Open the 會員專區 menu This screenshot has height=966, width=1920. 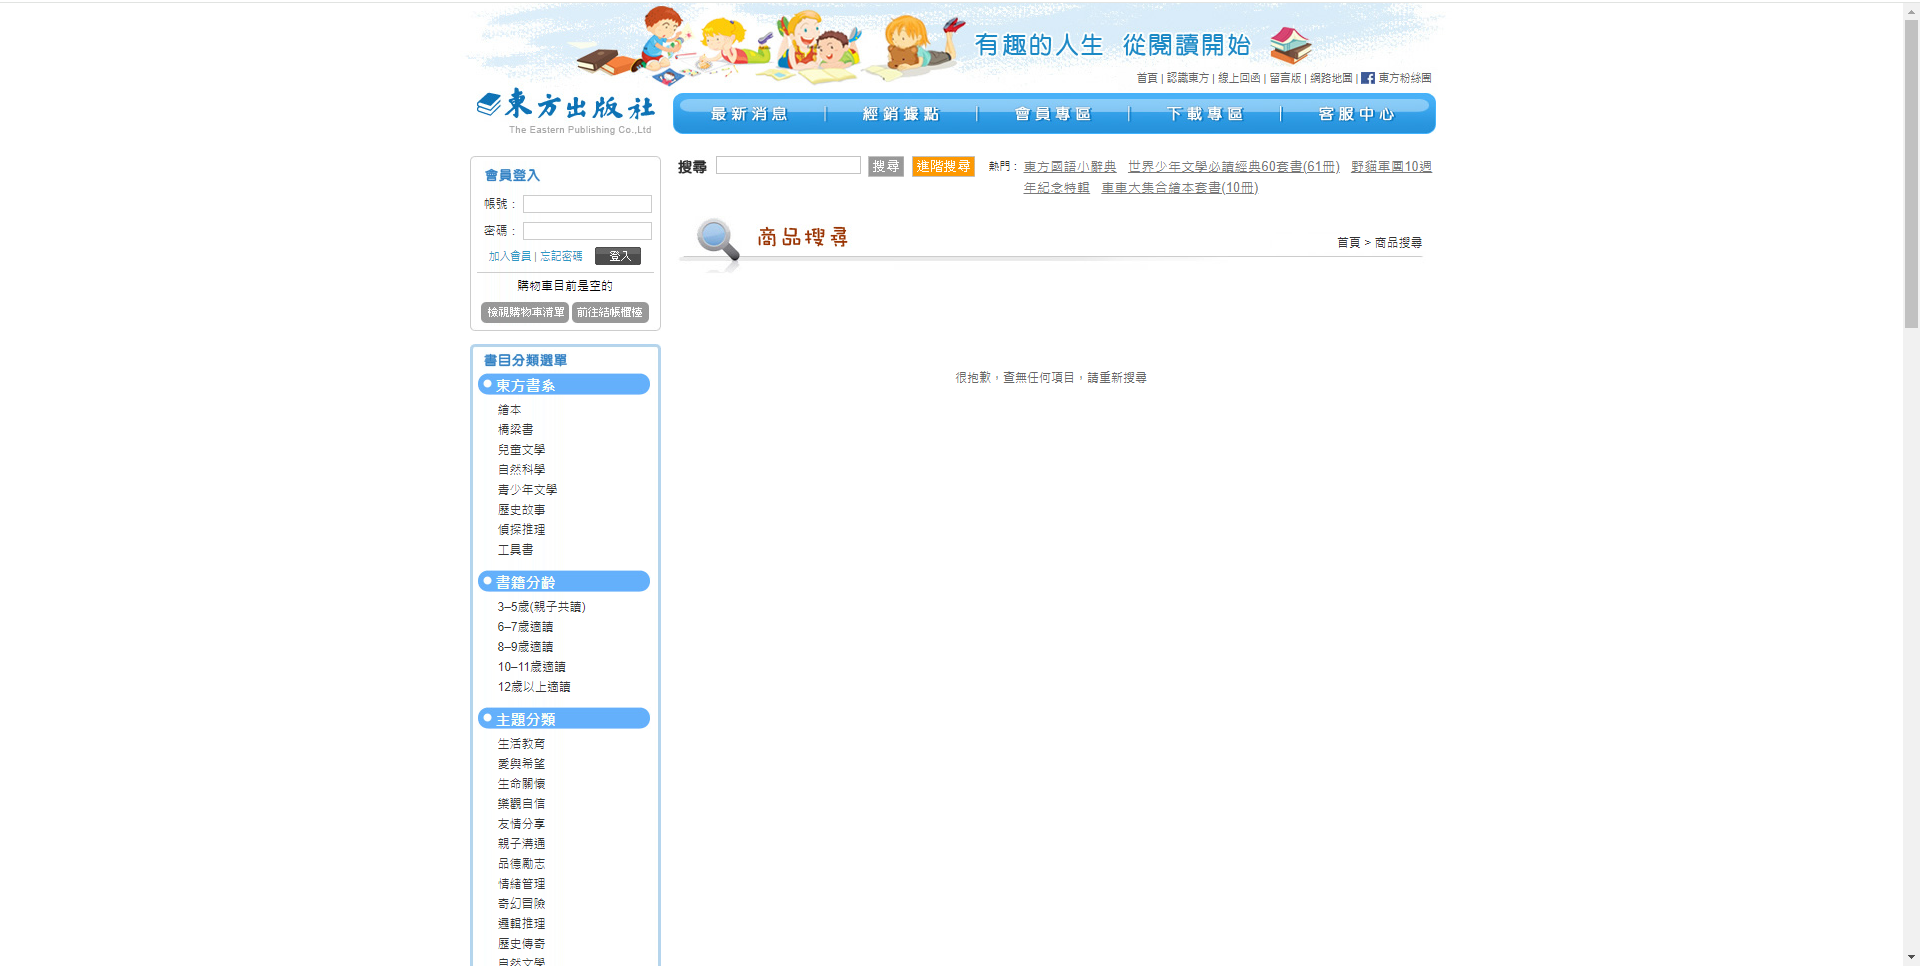(x=1053, y=114)
